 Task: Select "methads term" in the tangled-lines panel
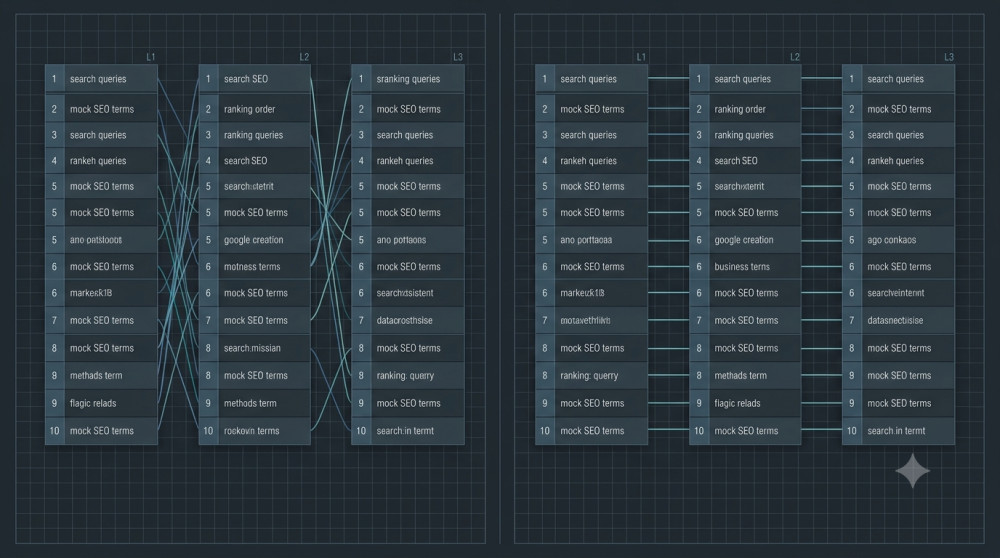101,376
